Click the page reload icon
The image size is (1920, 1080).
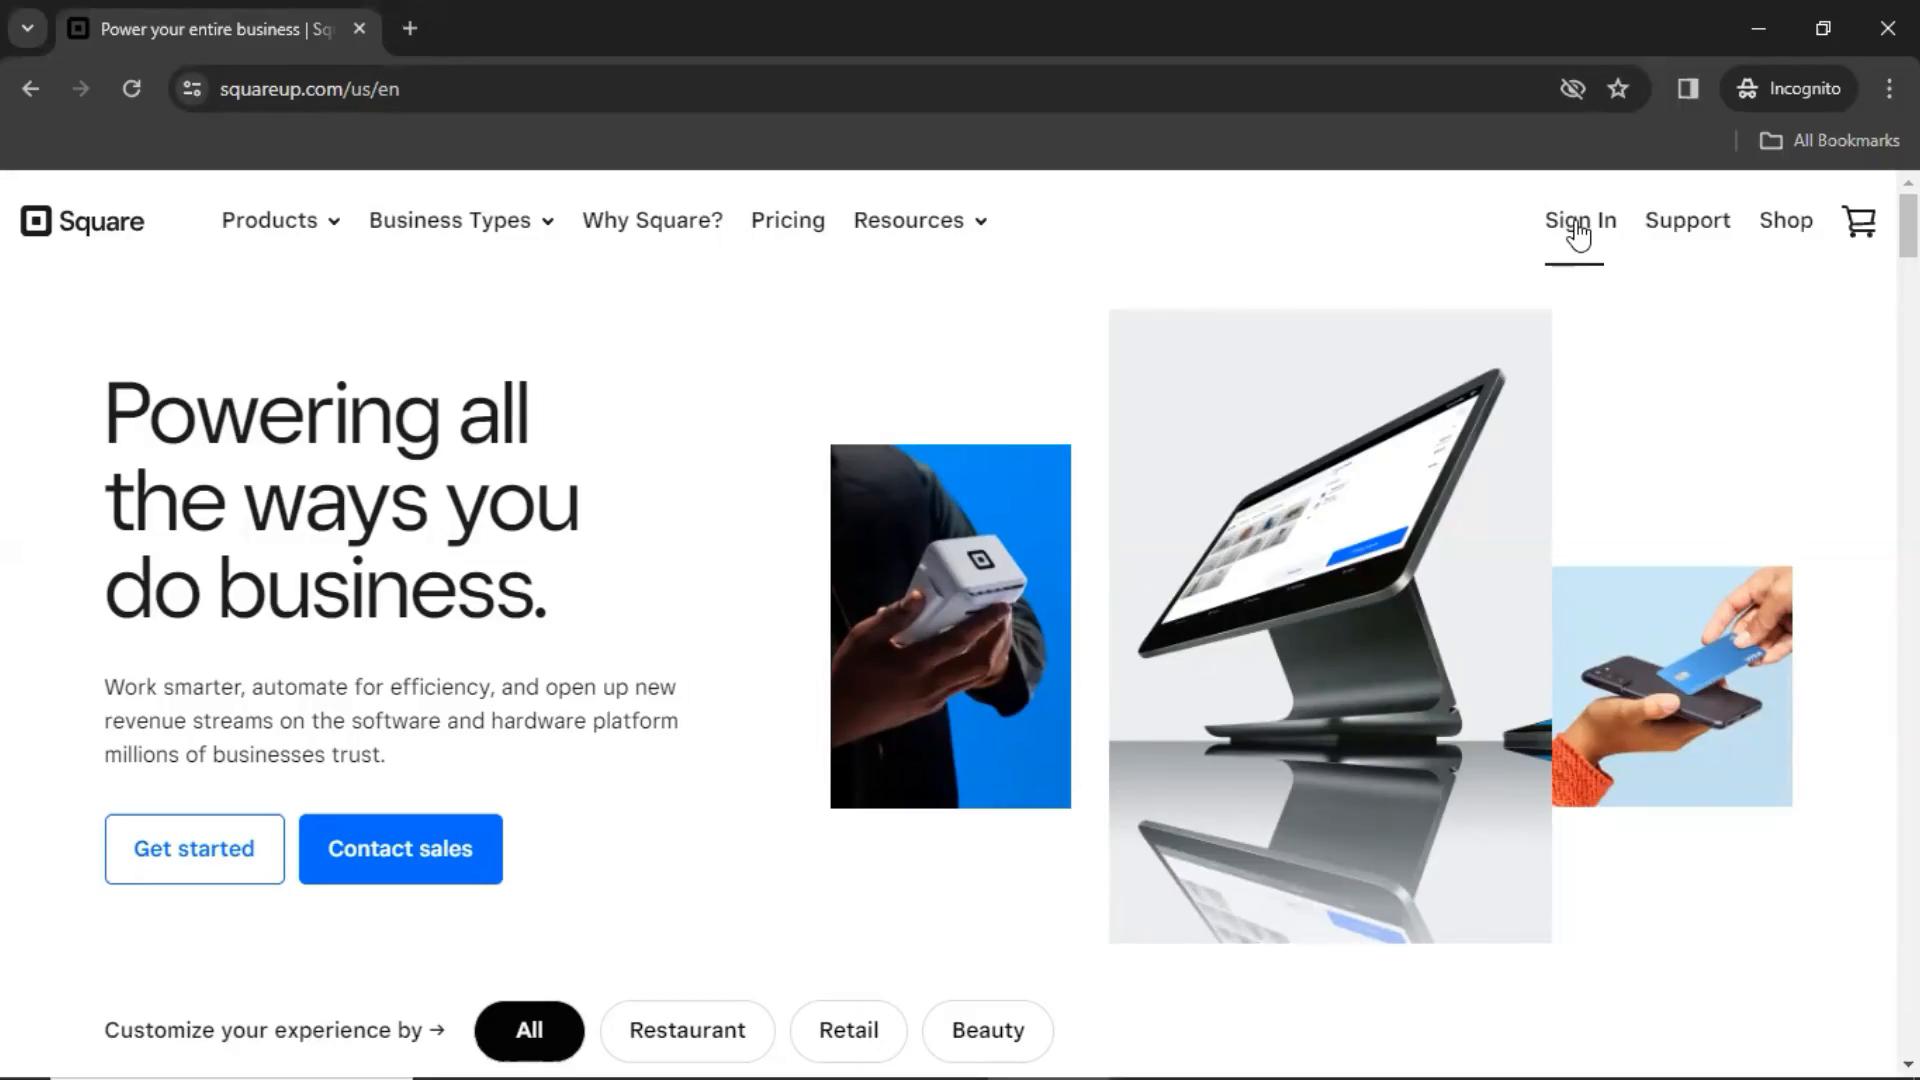[132, 88]
